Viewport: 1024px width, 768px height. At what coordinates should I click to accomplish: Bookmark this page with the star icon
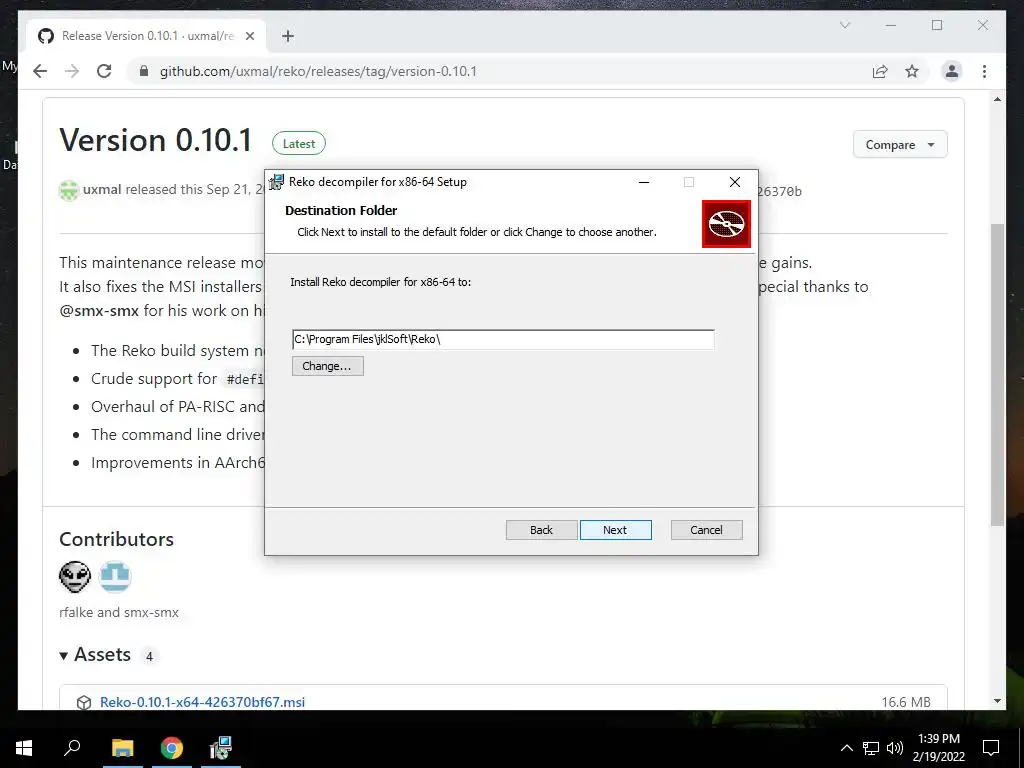click(912, 71)
